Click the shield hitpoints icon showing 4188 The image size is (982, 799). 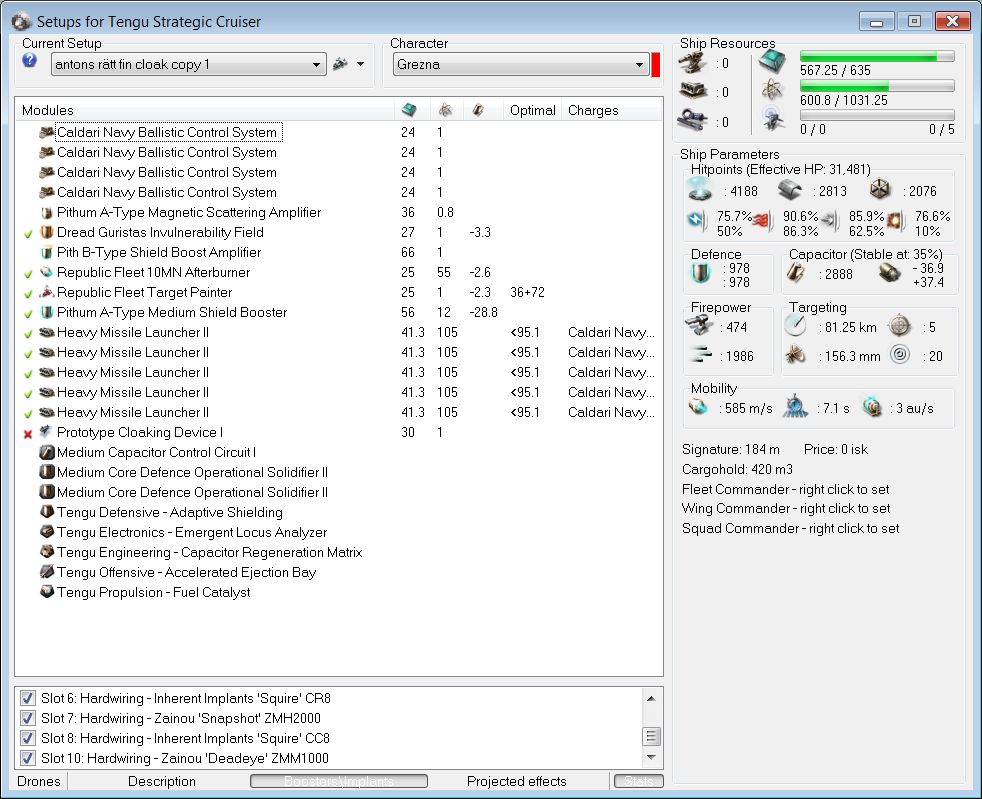coord(700,190)
